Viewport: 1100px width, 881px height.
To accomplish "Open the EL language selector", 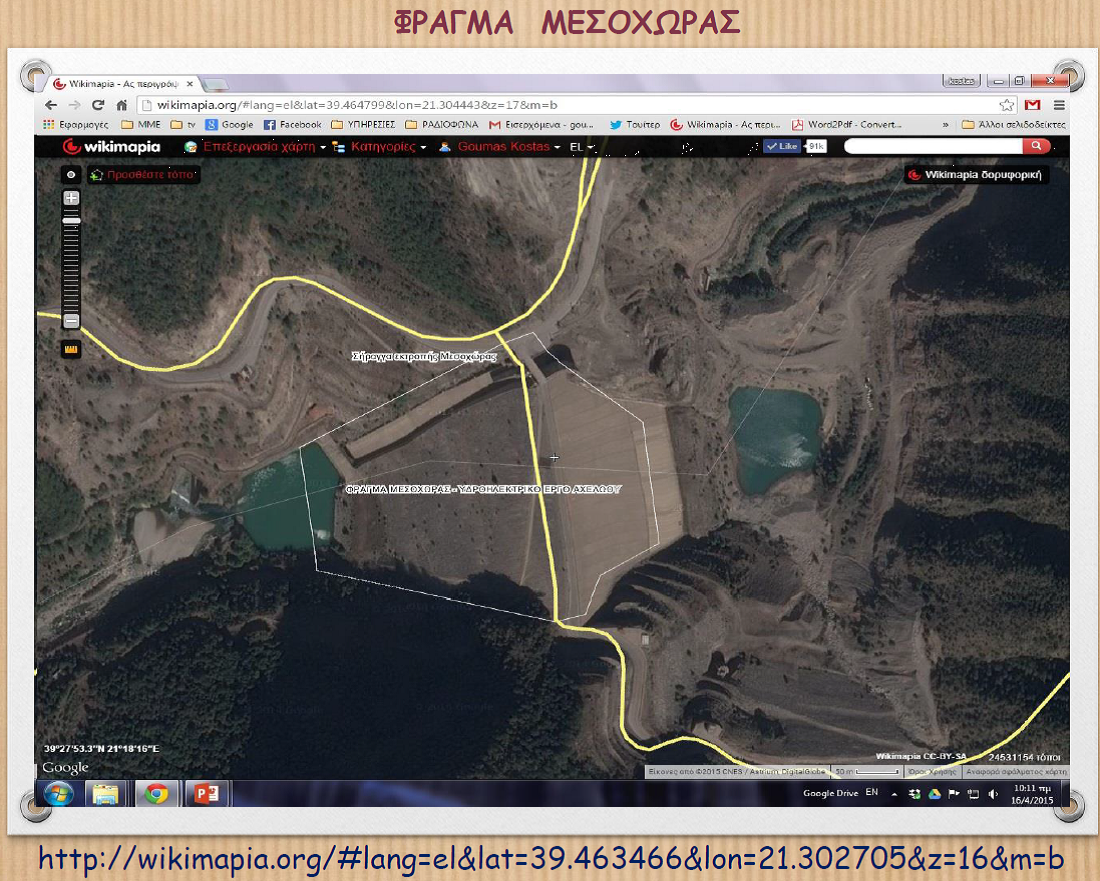I will [x=581, y=147].
